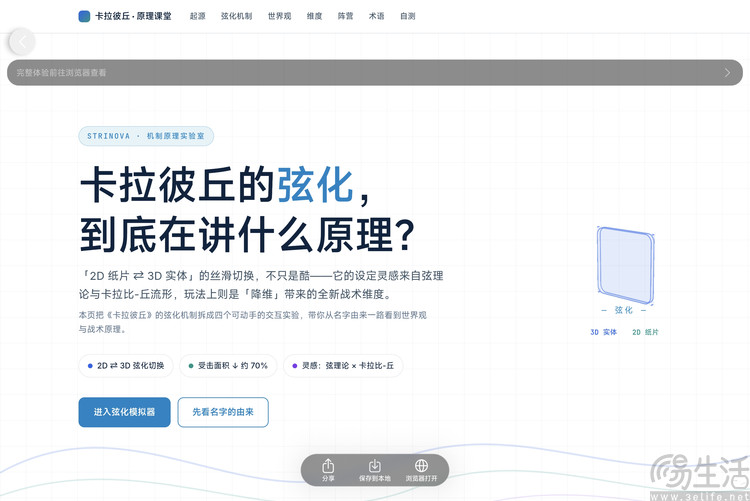Open the 起源 nav item
Screen dimensions: 750x501
click(198, 16)
